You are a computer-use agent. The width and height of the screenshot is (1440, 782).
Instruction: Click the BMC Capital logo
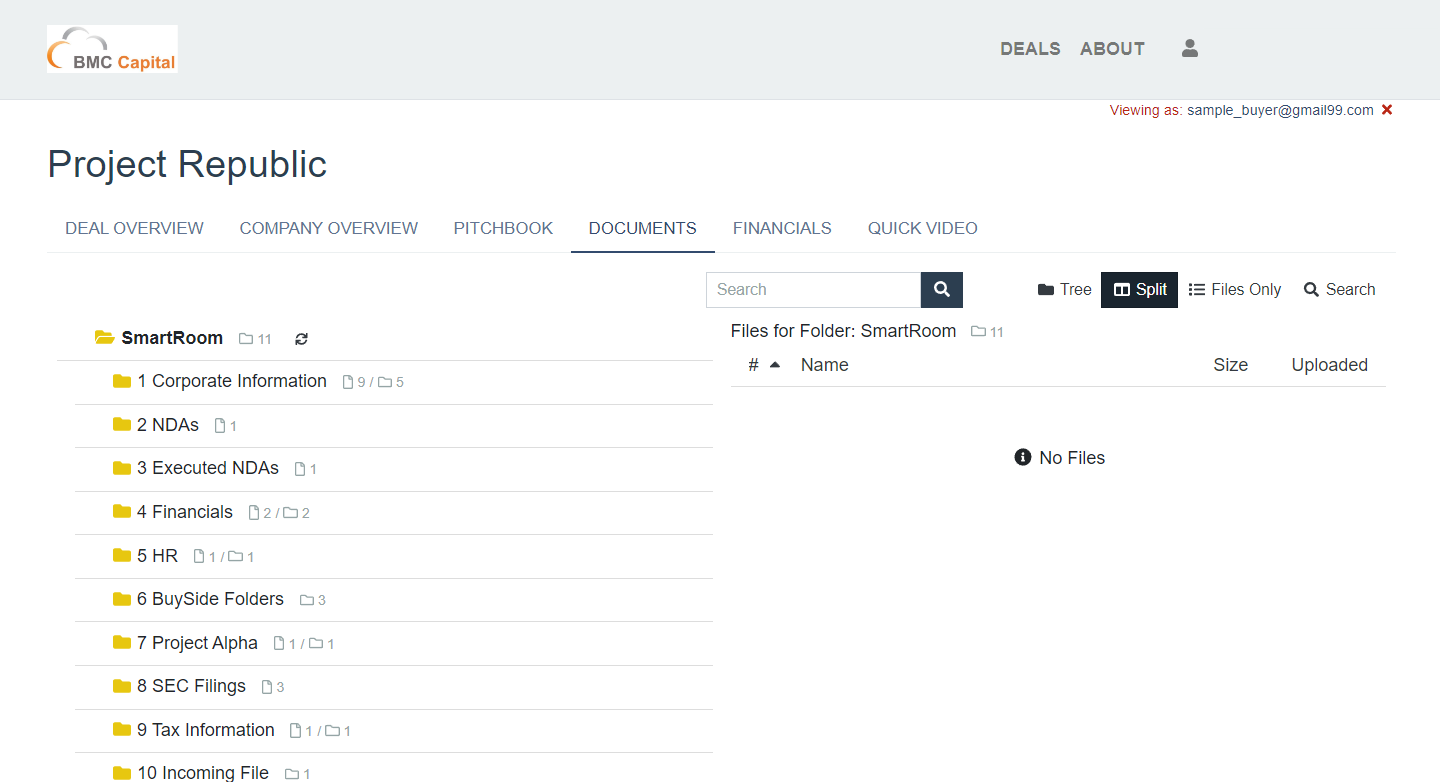tap(112, 49)
